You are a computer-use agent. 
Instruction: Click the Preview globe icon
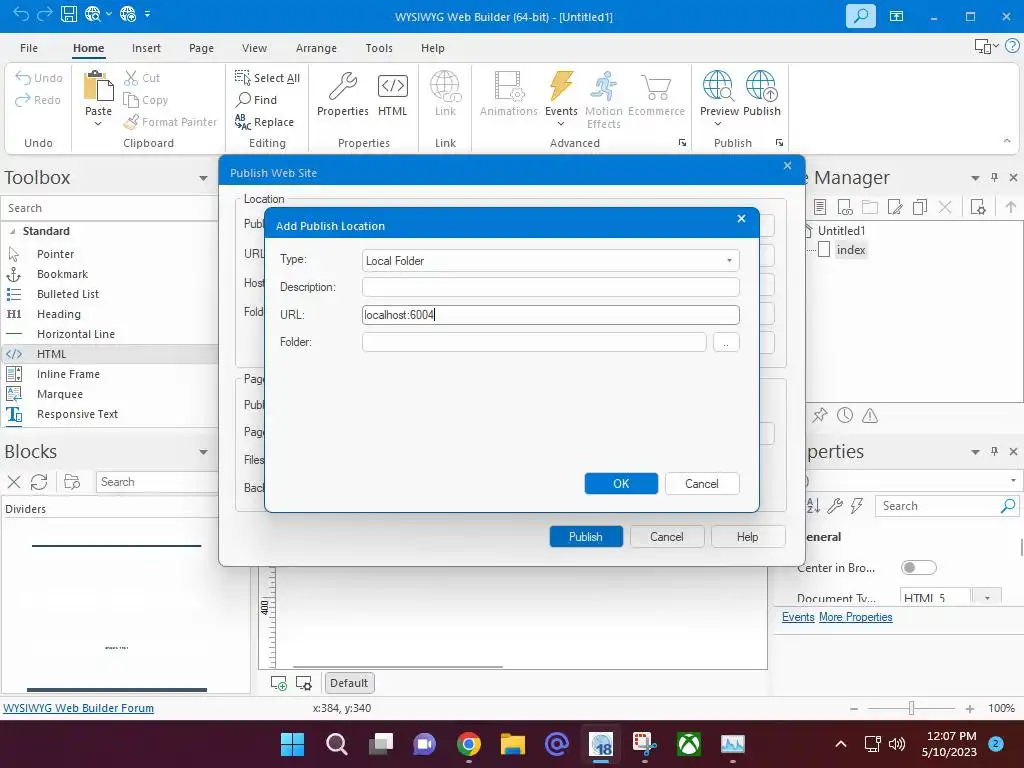click(x=718, y=86)
